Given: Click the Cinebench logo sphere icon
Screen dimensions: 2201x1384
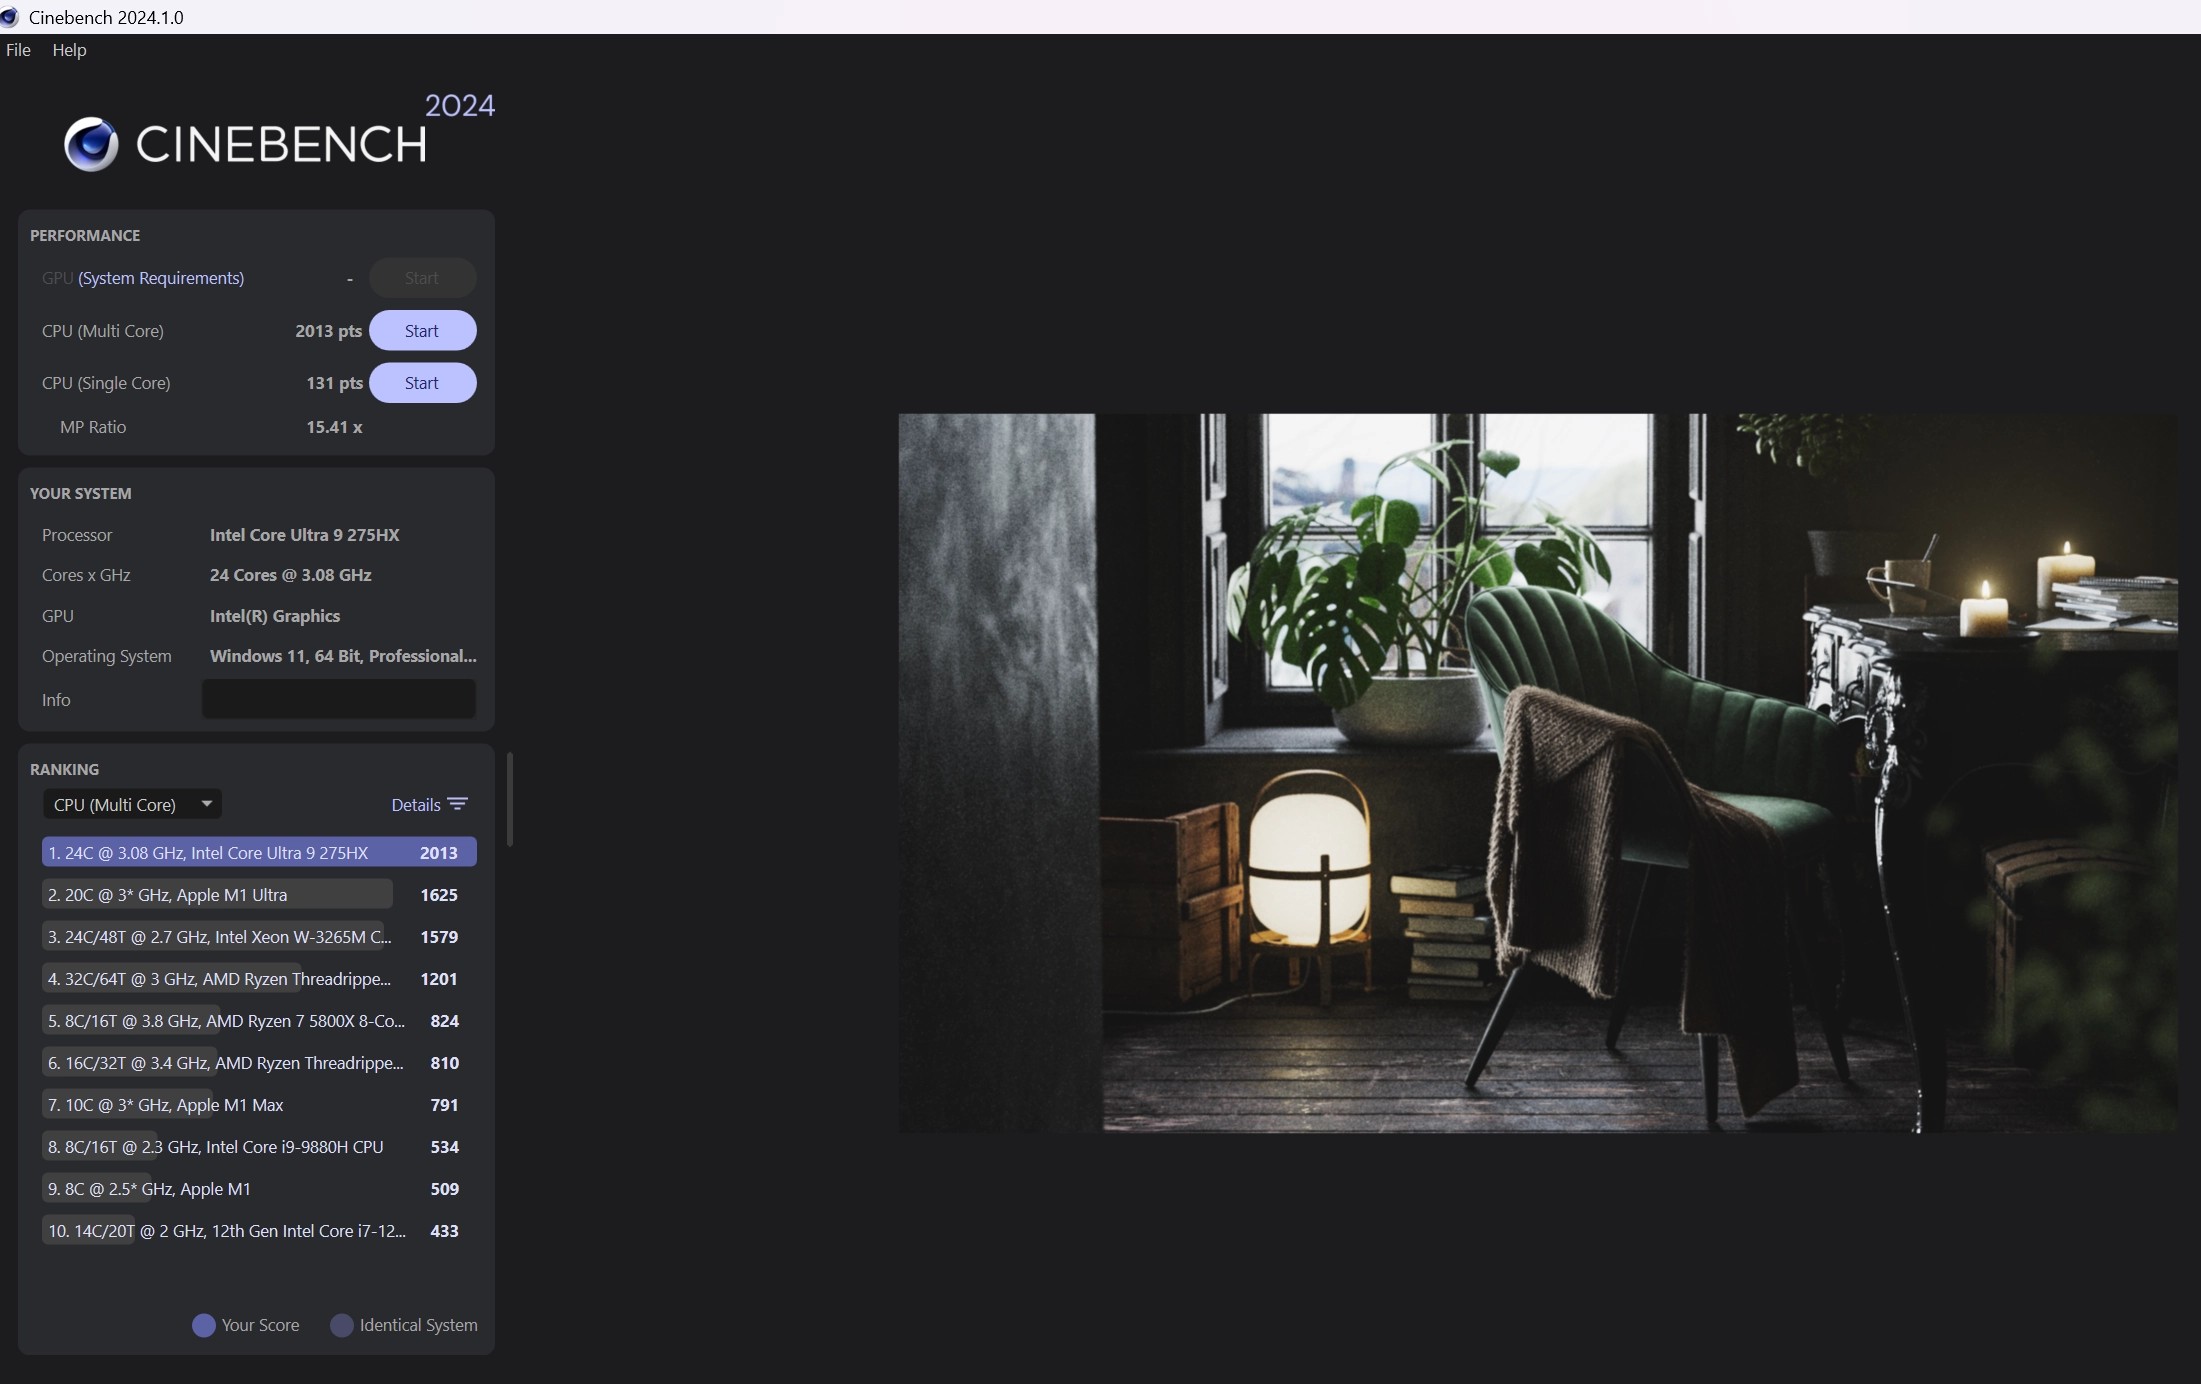Looking at the screenshot, I should coord(91,144).
